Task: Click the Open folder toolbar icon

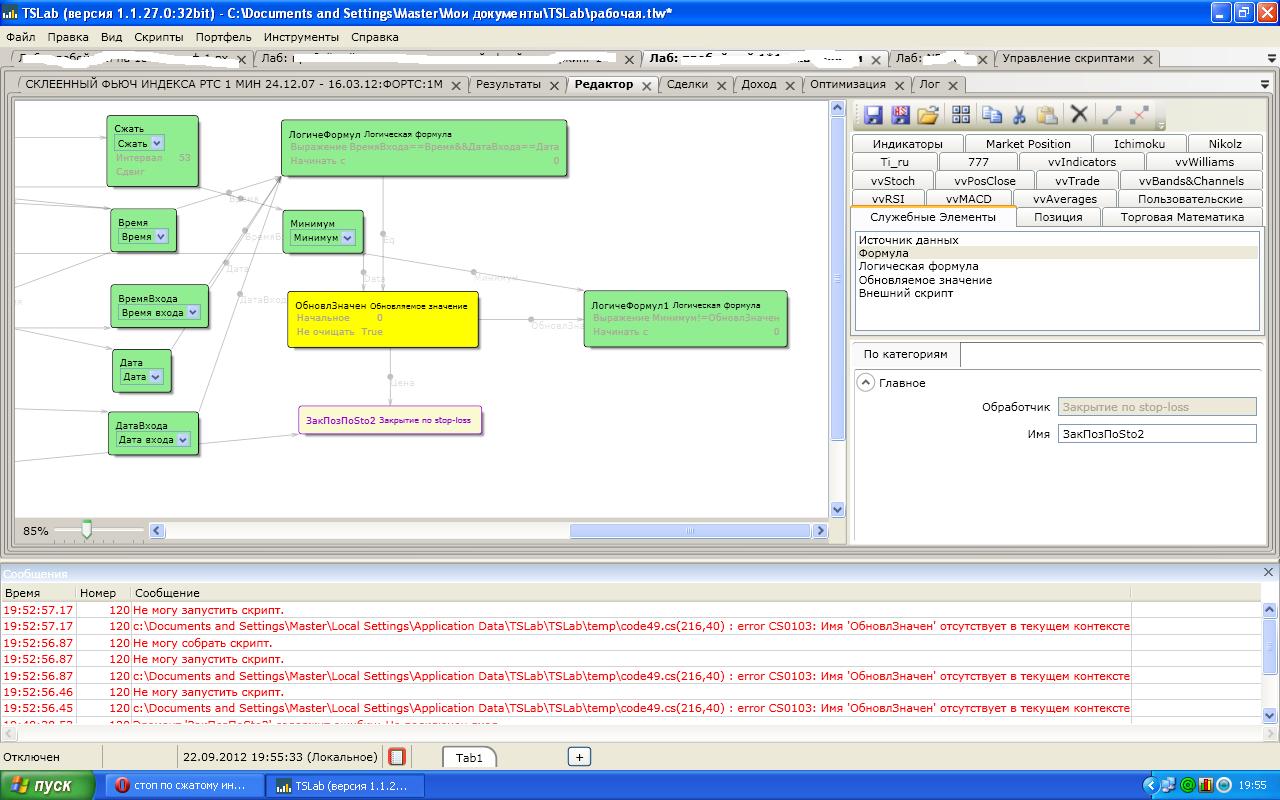Action: point(928,115)
